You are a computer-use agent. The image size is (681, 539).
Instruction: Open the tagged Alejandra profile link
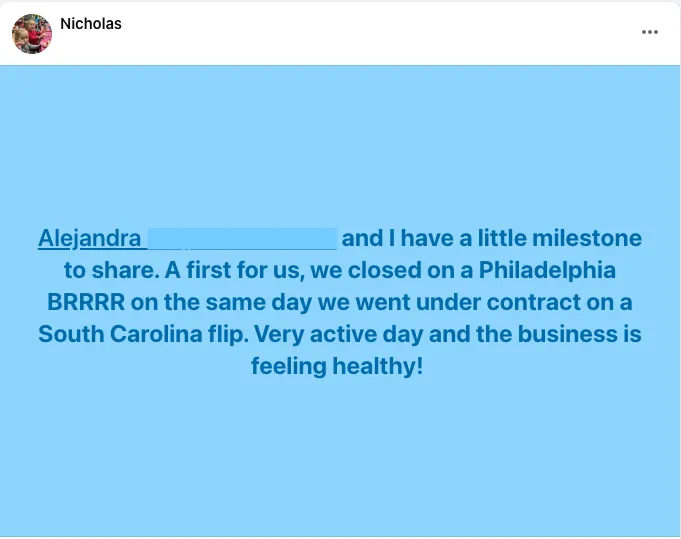pyautogui.click(x=89, y=238)
